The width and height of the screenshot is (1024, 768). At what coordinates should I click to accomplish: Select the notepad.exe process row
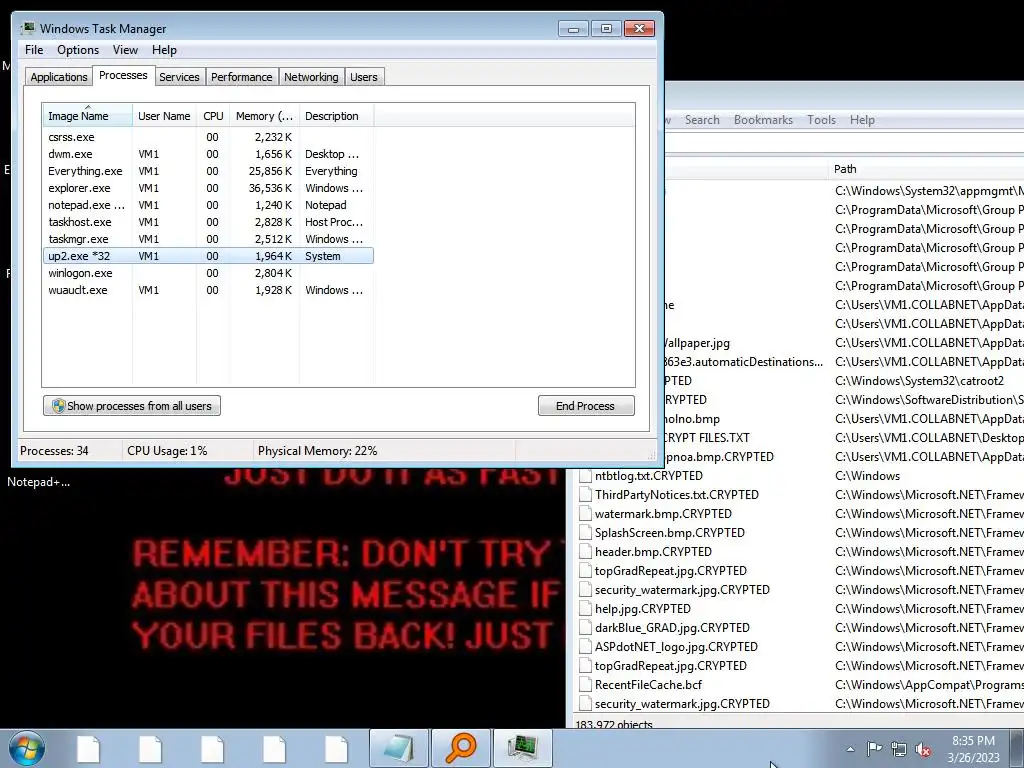208,205
